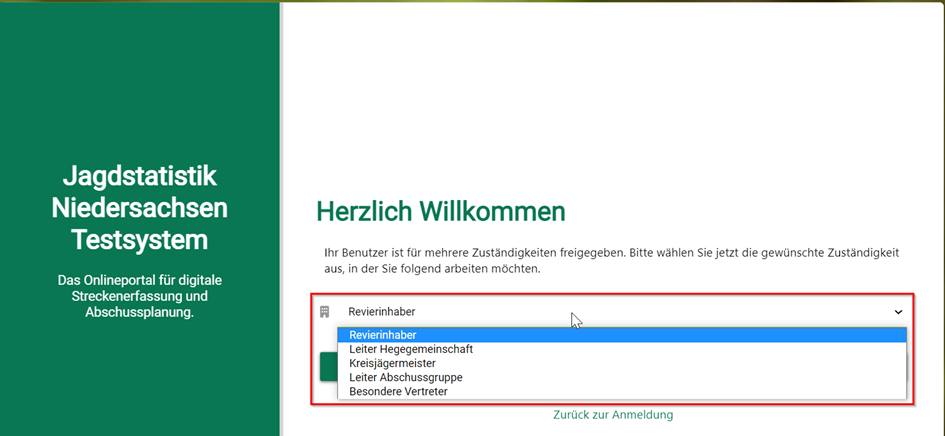Click empty green area below sidebar description

[140, 380]
